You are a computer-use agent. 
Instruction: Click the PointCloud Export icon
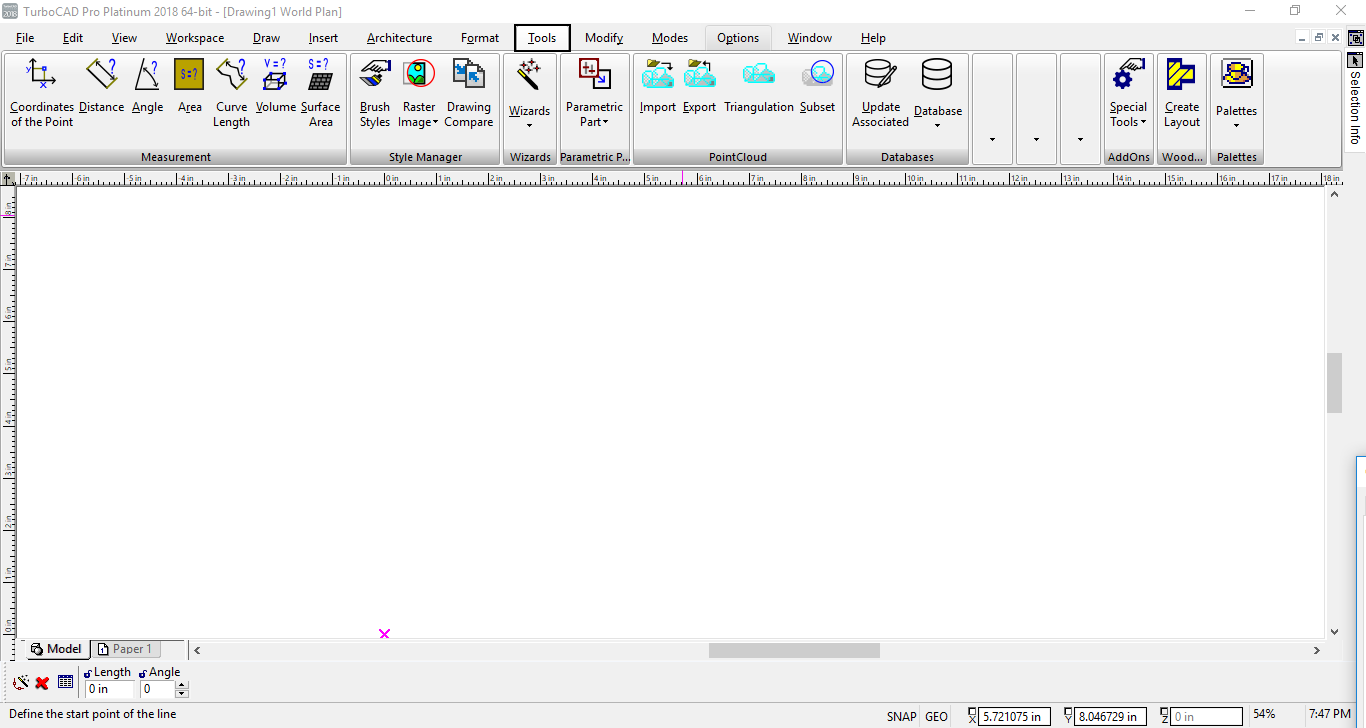[x=699, y=86]
